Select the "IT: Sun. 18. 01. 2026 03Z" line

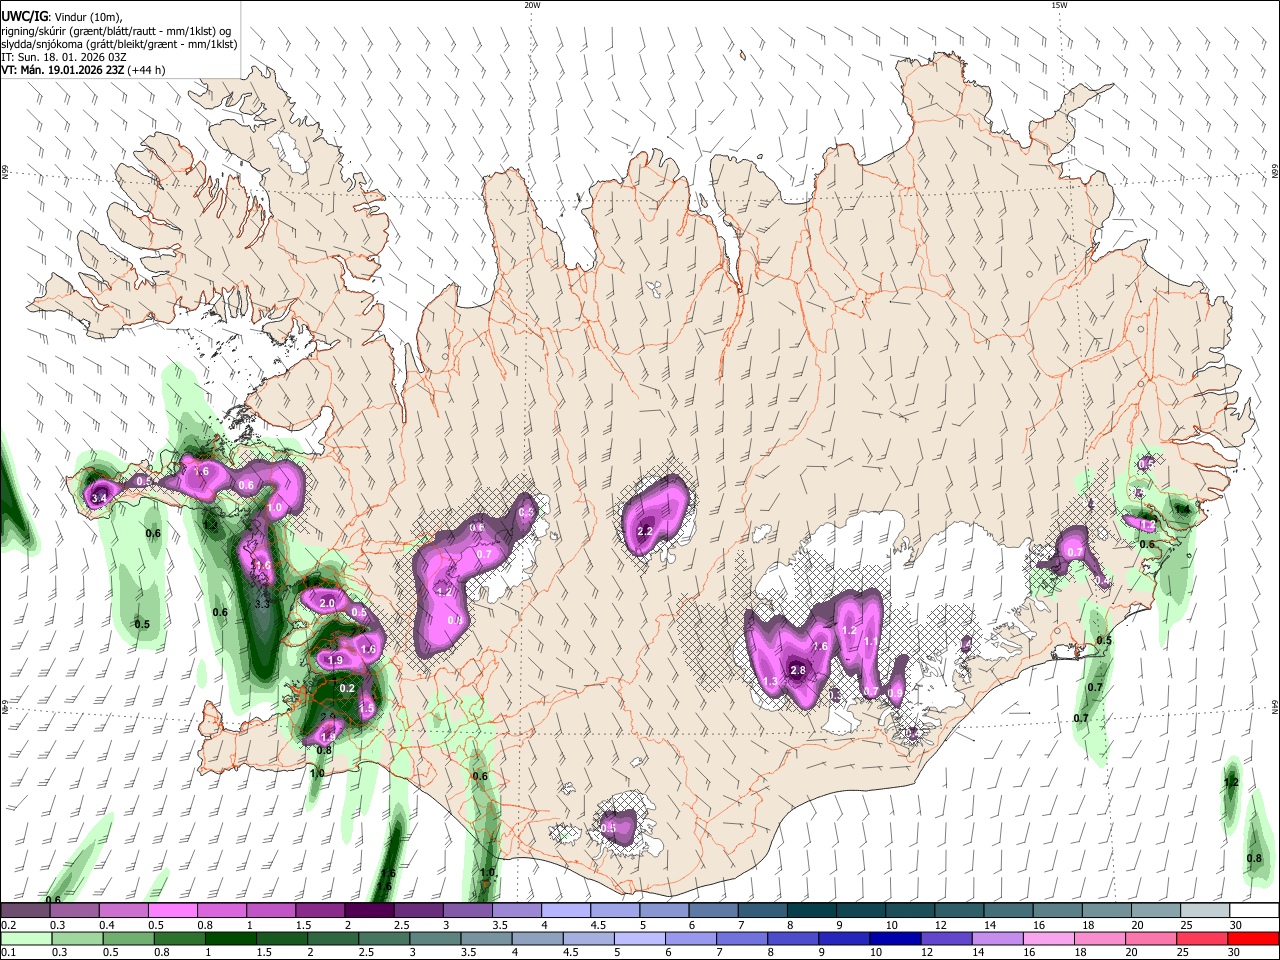point(64,57)
